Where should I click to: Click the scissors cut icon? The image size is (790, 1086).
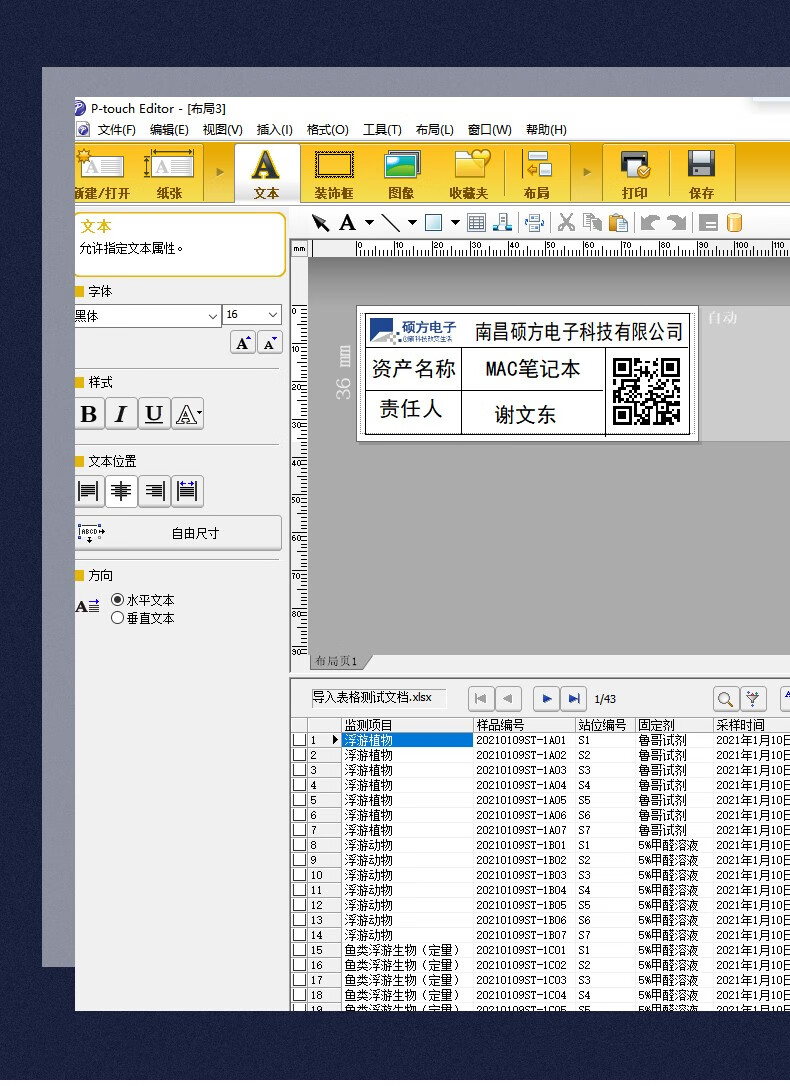click(x=566, y=223)
